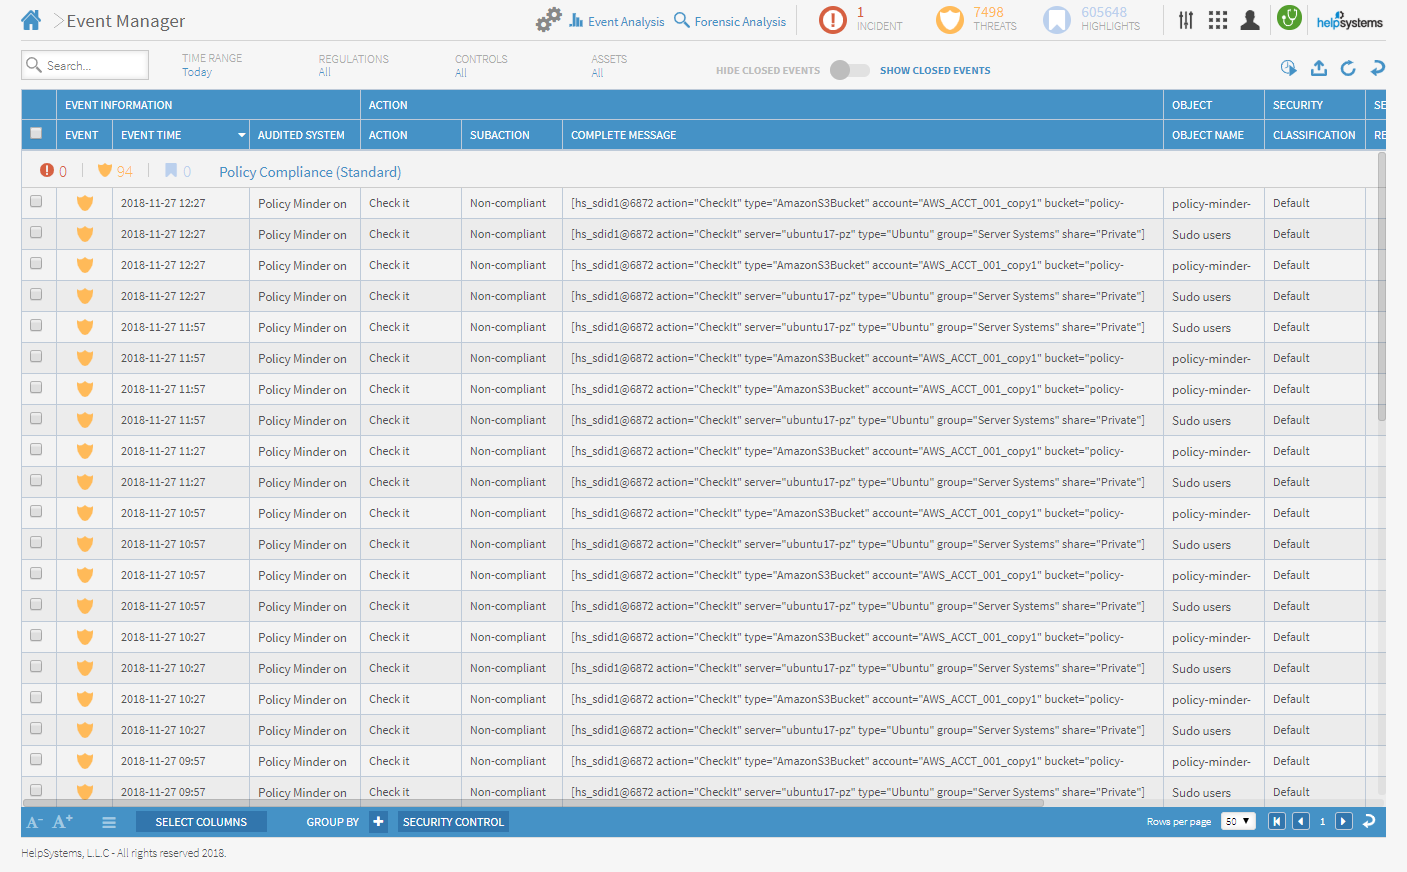Open the Time Range filter set to Today
This screenshot has width=1407, height=872.
click(x=212, y=65)
